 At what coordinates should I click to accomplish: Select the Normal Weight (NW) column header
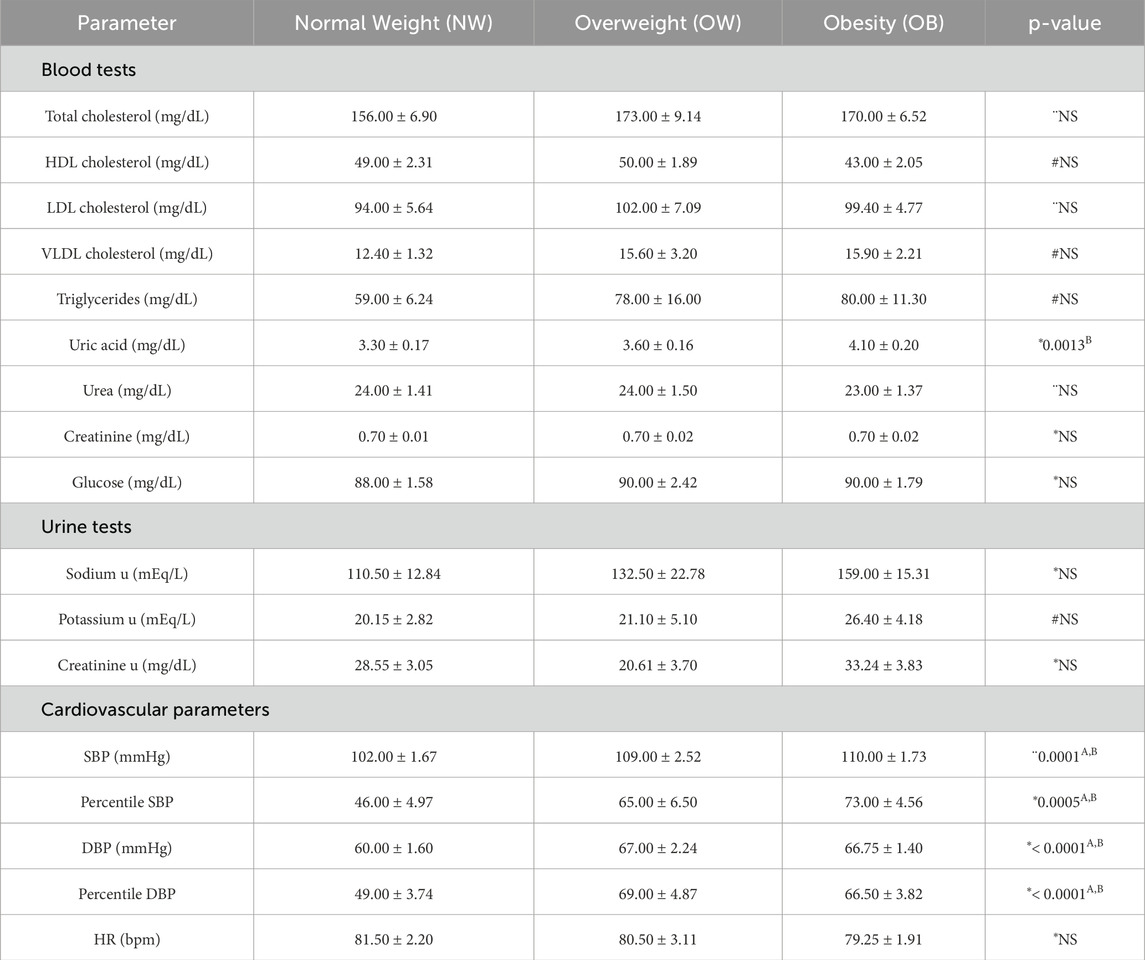coord(393,23)
